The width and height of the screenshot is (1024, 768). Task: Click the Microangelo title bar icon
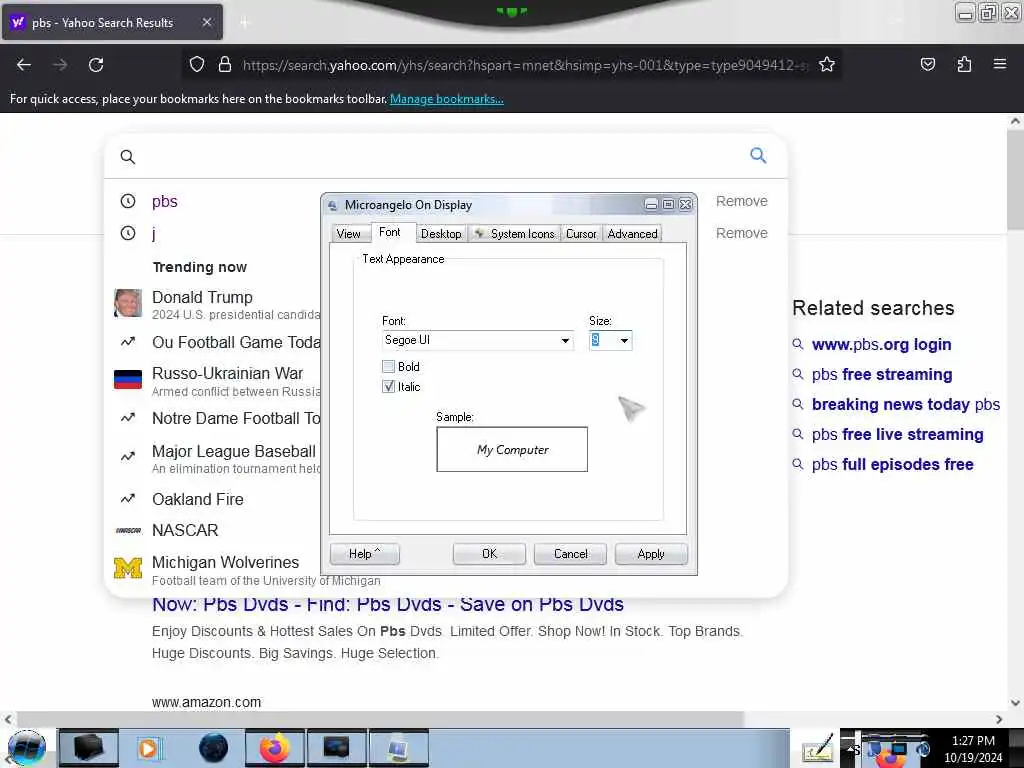pos(332,206)
